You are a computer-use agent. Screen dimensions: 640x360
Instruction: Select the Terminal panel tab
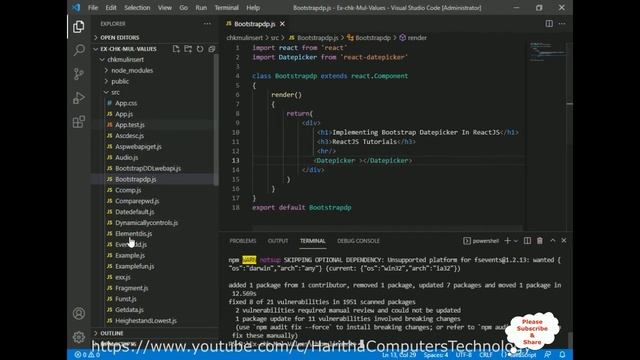pyautogui.click(x=313, y=241)
